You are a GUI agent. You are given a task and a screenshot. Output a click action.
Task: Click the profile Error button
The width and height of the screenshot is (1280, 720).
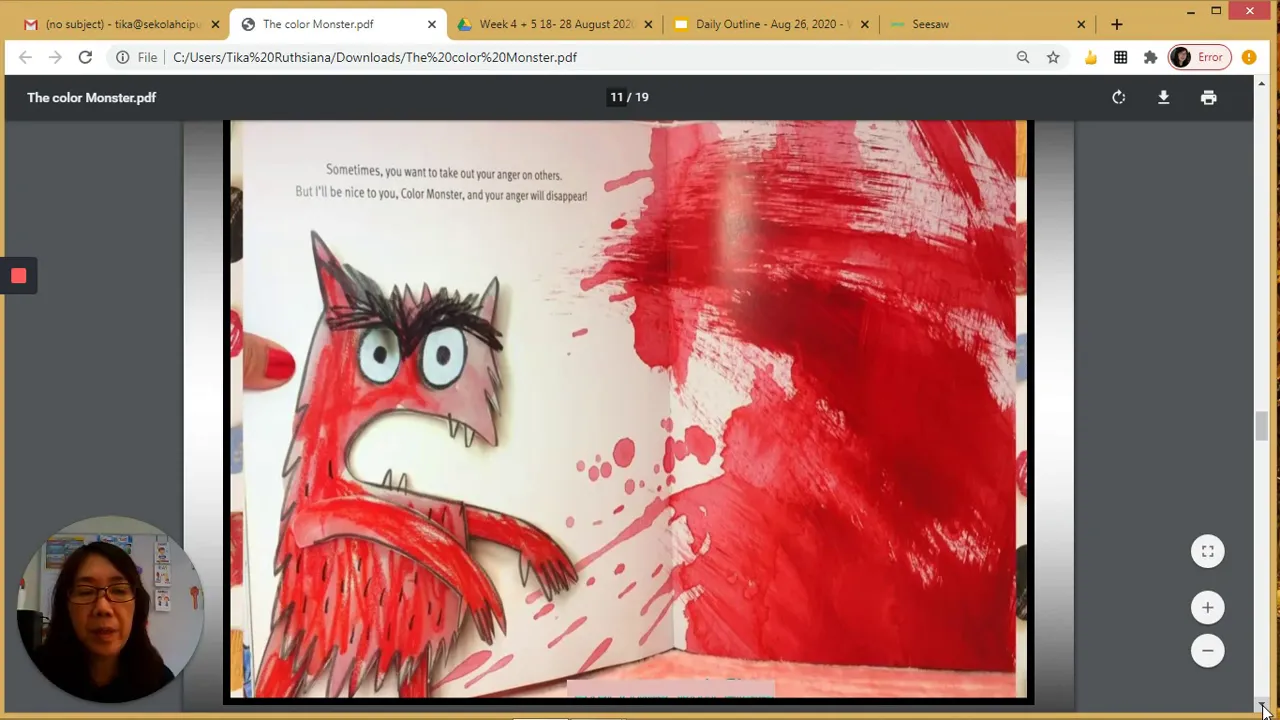pyautogui.click(x=1198, y=57)
